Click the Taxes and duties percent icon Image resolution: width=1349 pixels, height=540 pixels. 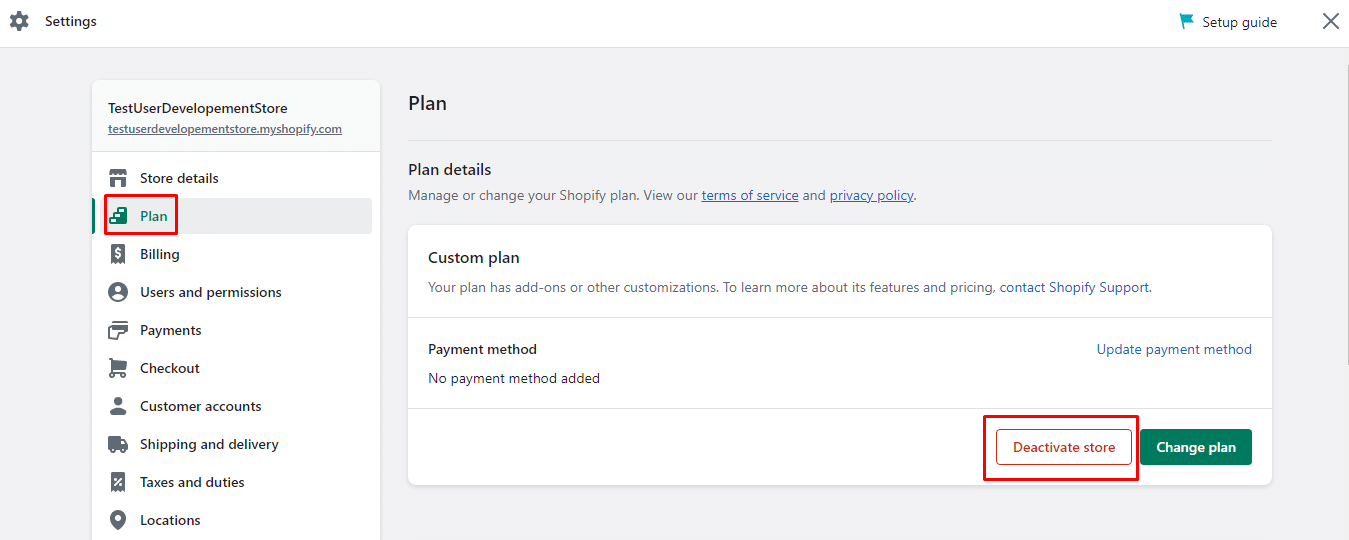click(118, 482)
